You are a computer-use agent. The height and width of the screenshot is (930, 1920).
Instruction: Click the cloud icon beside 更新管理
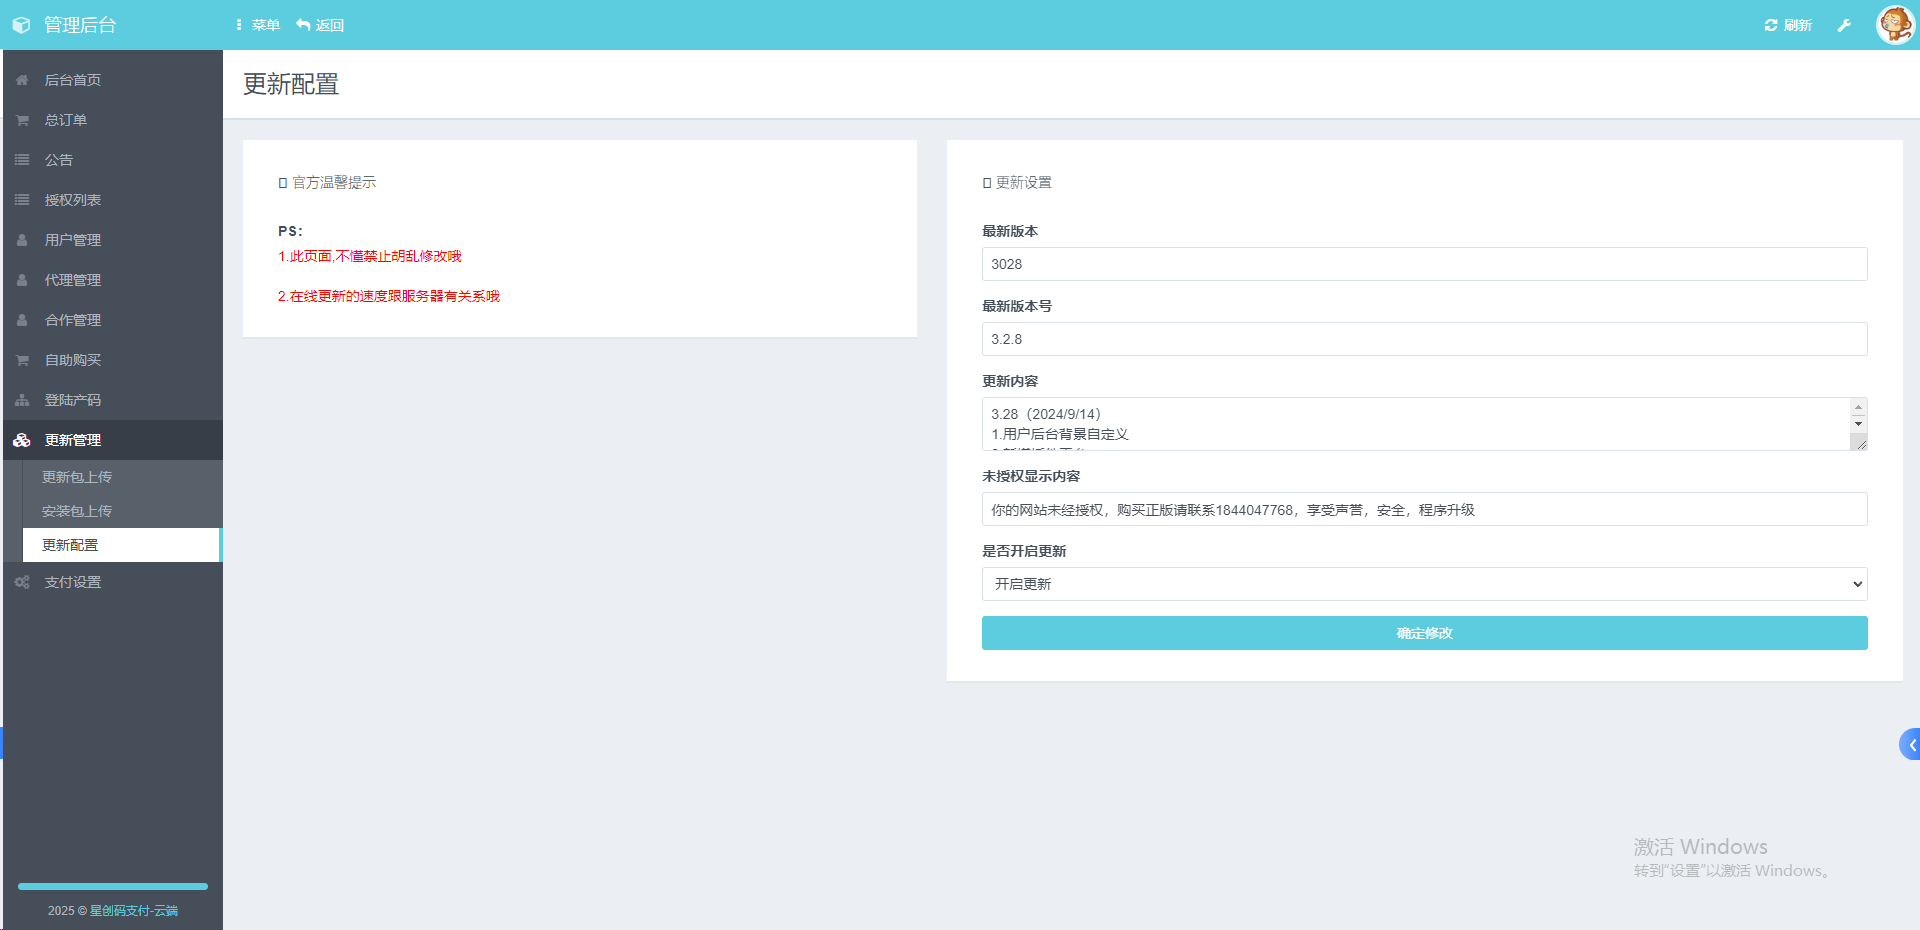[x=22, y=440]
